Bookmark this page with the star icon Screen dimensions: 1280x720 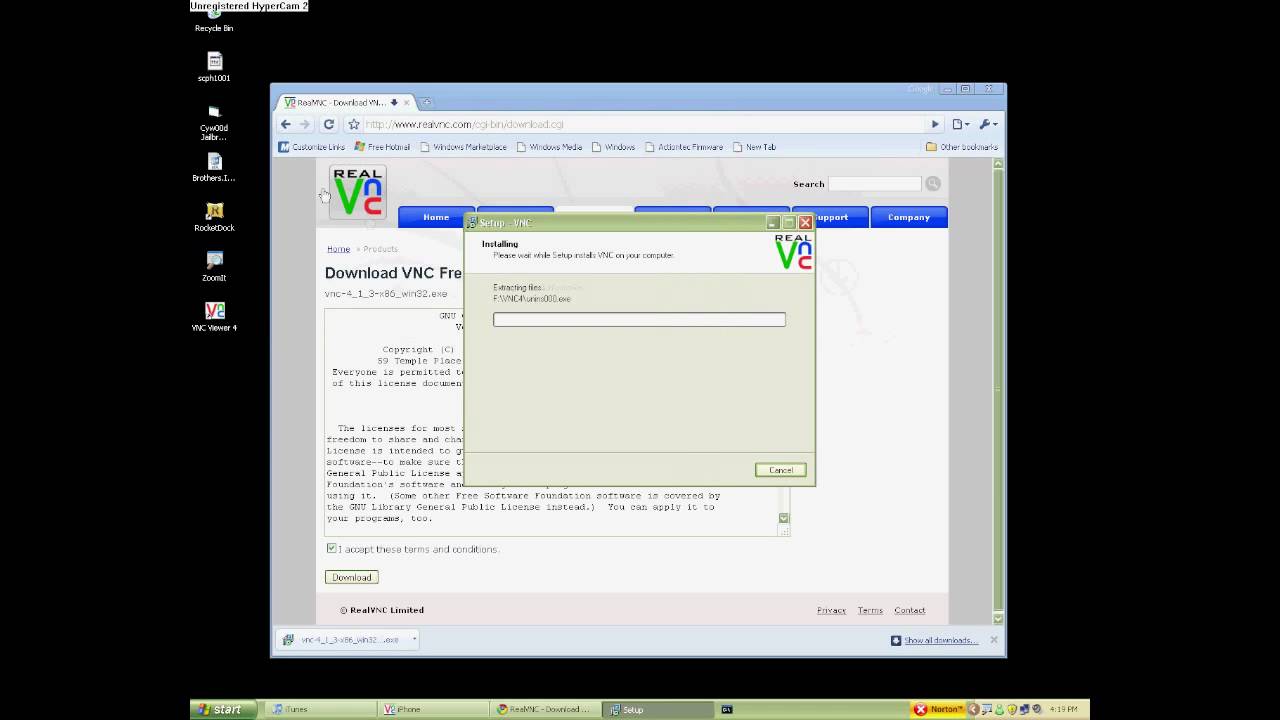click(x=353, y=124)
